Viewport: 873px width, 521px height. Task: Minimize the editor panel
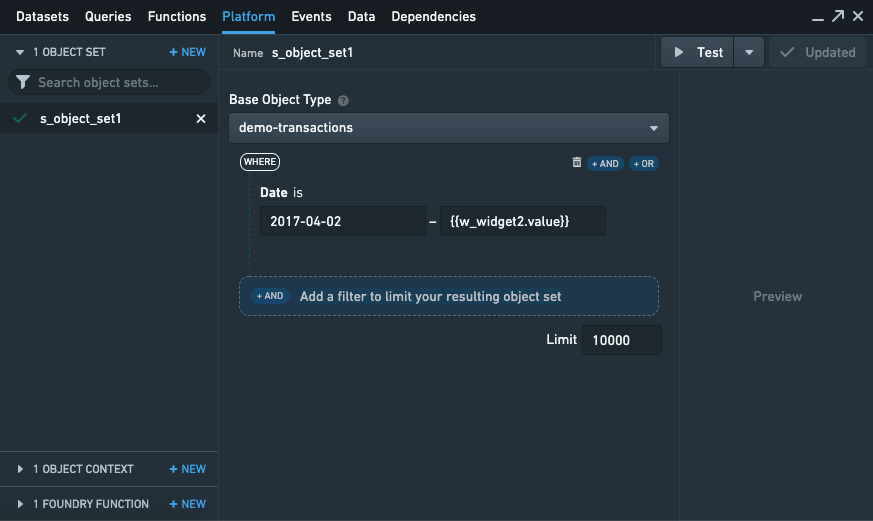point(817,18)
